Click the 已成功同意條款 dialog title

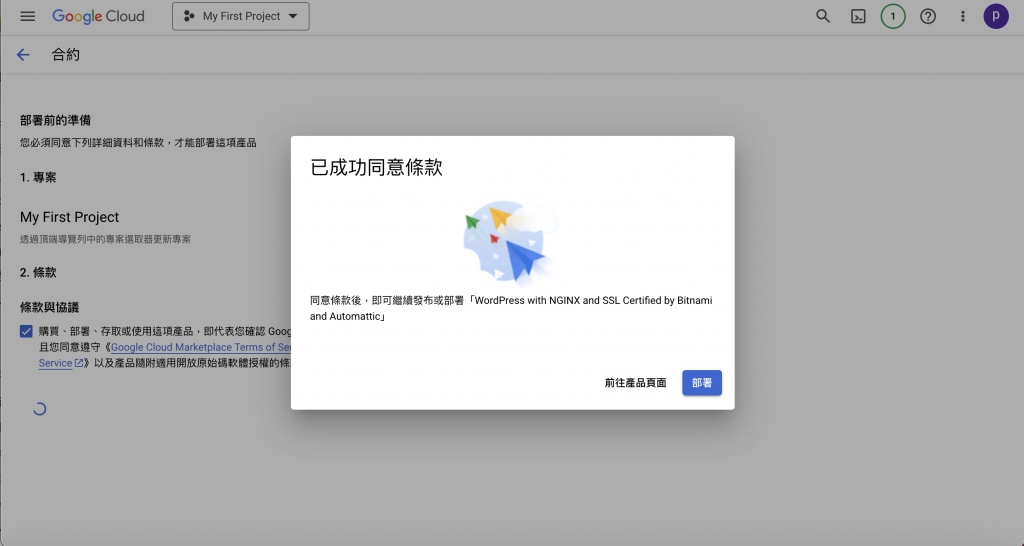(376, 167)
